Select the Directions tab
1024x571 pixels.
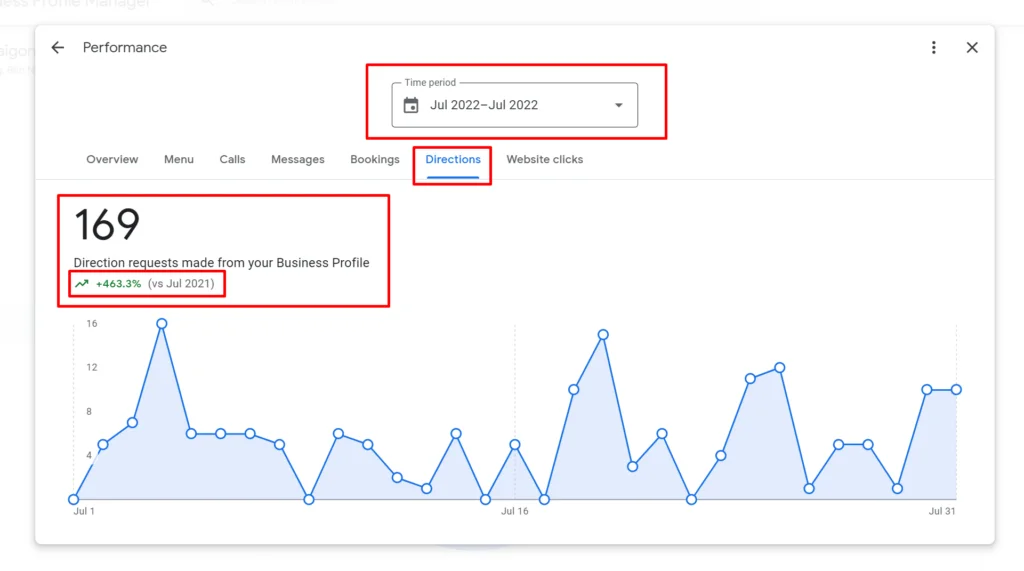(453, 160)
